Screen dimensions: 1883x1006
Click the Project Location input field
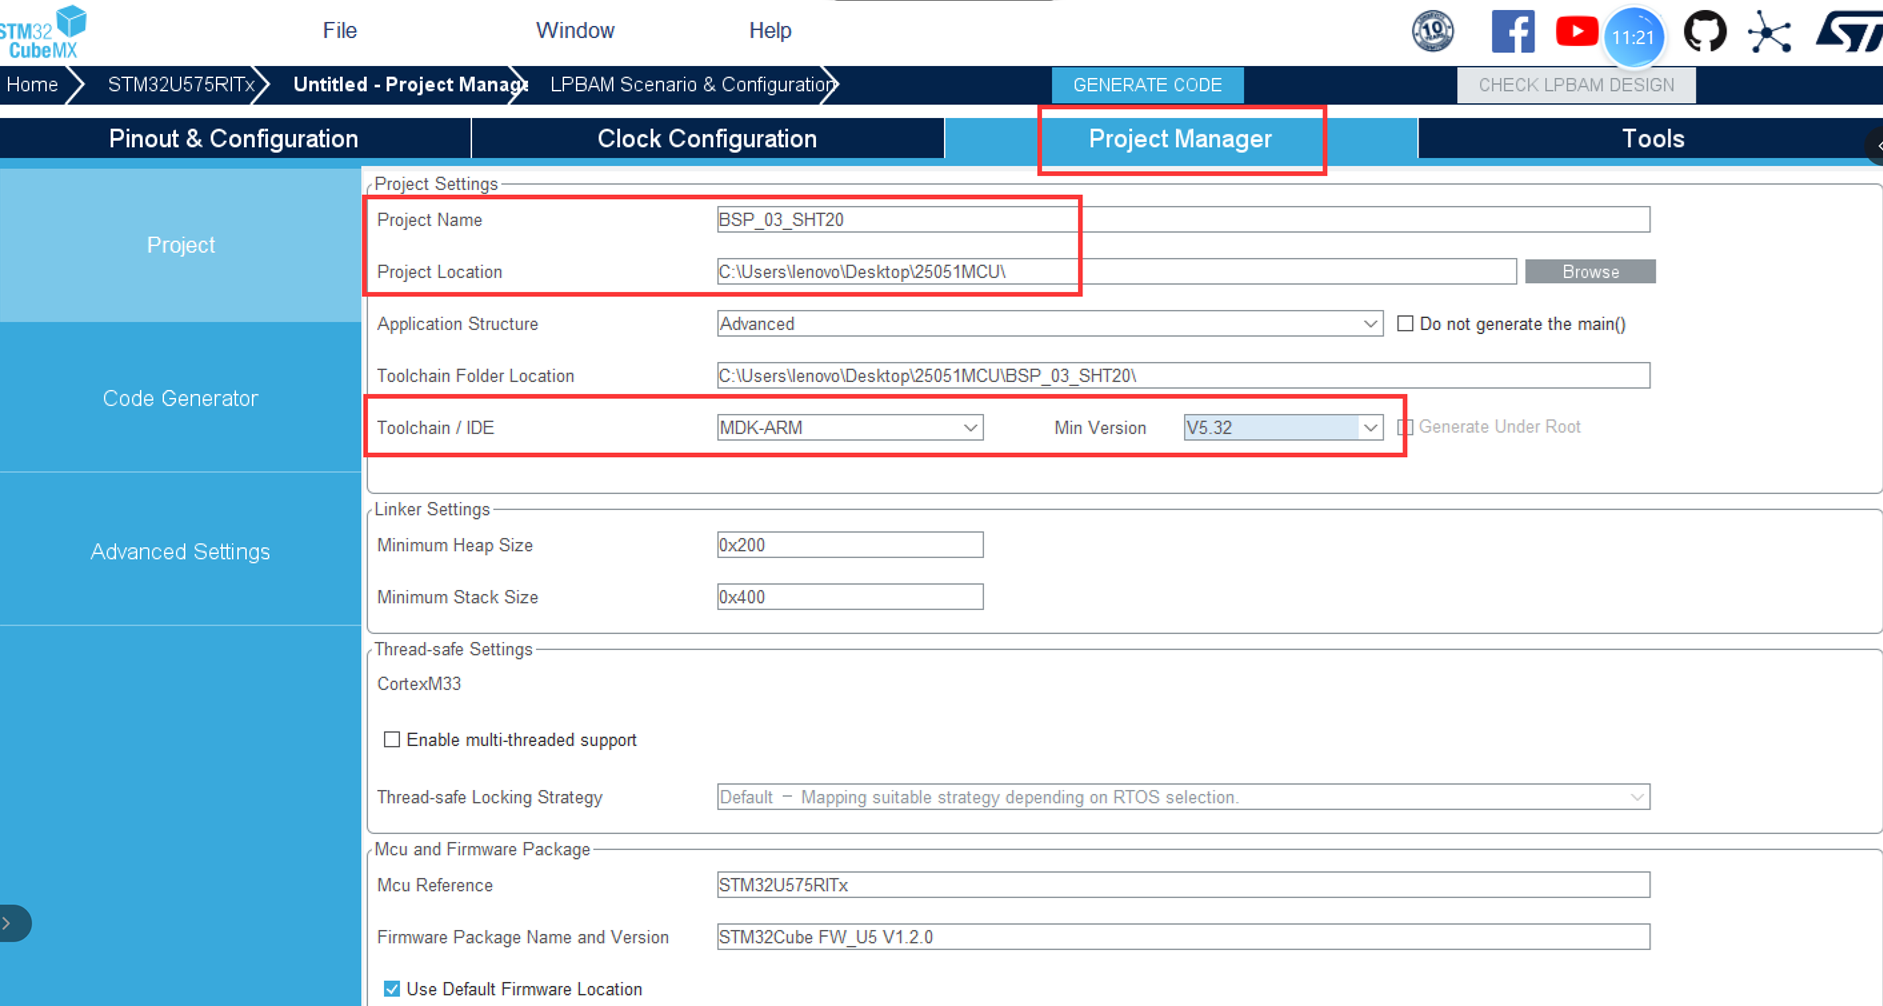coord(1116,272)
